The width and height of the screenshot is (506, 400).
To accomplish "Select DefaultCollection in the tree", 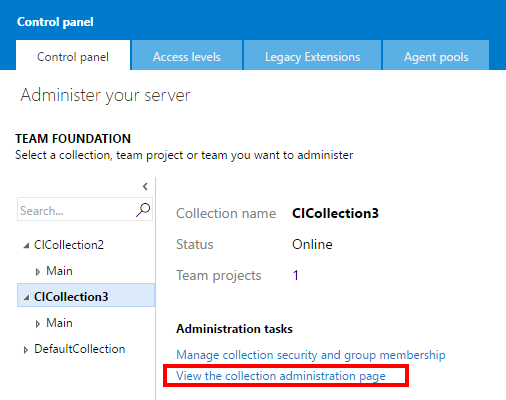I will [80, 349].
